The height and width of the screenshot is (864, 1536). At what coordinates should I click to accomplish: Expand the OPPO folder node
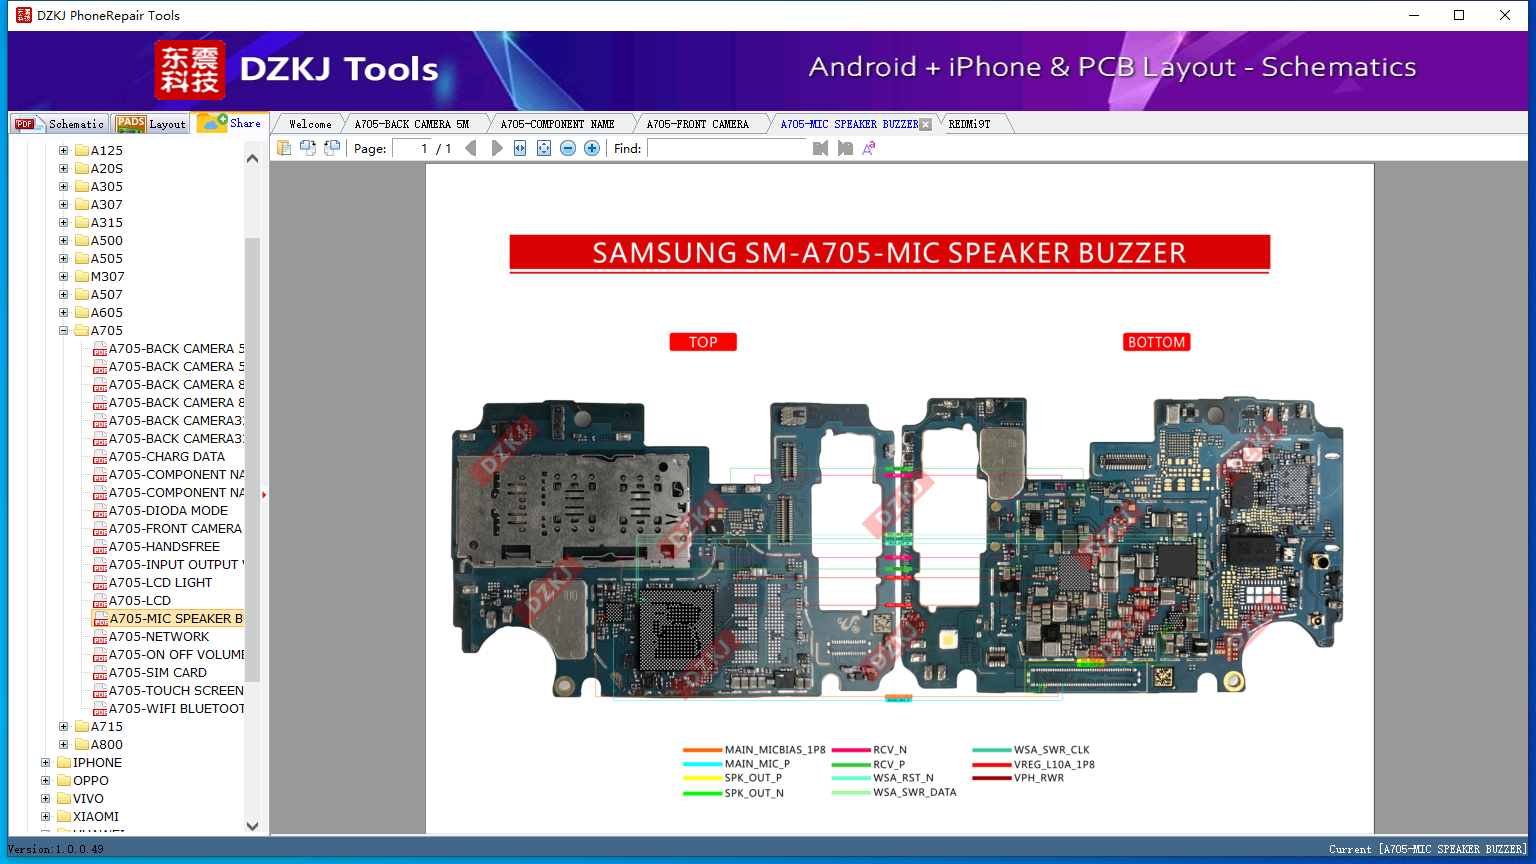[x=45, y=781]
